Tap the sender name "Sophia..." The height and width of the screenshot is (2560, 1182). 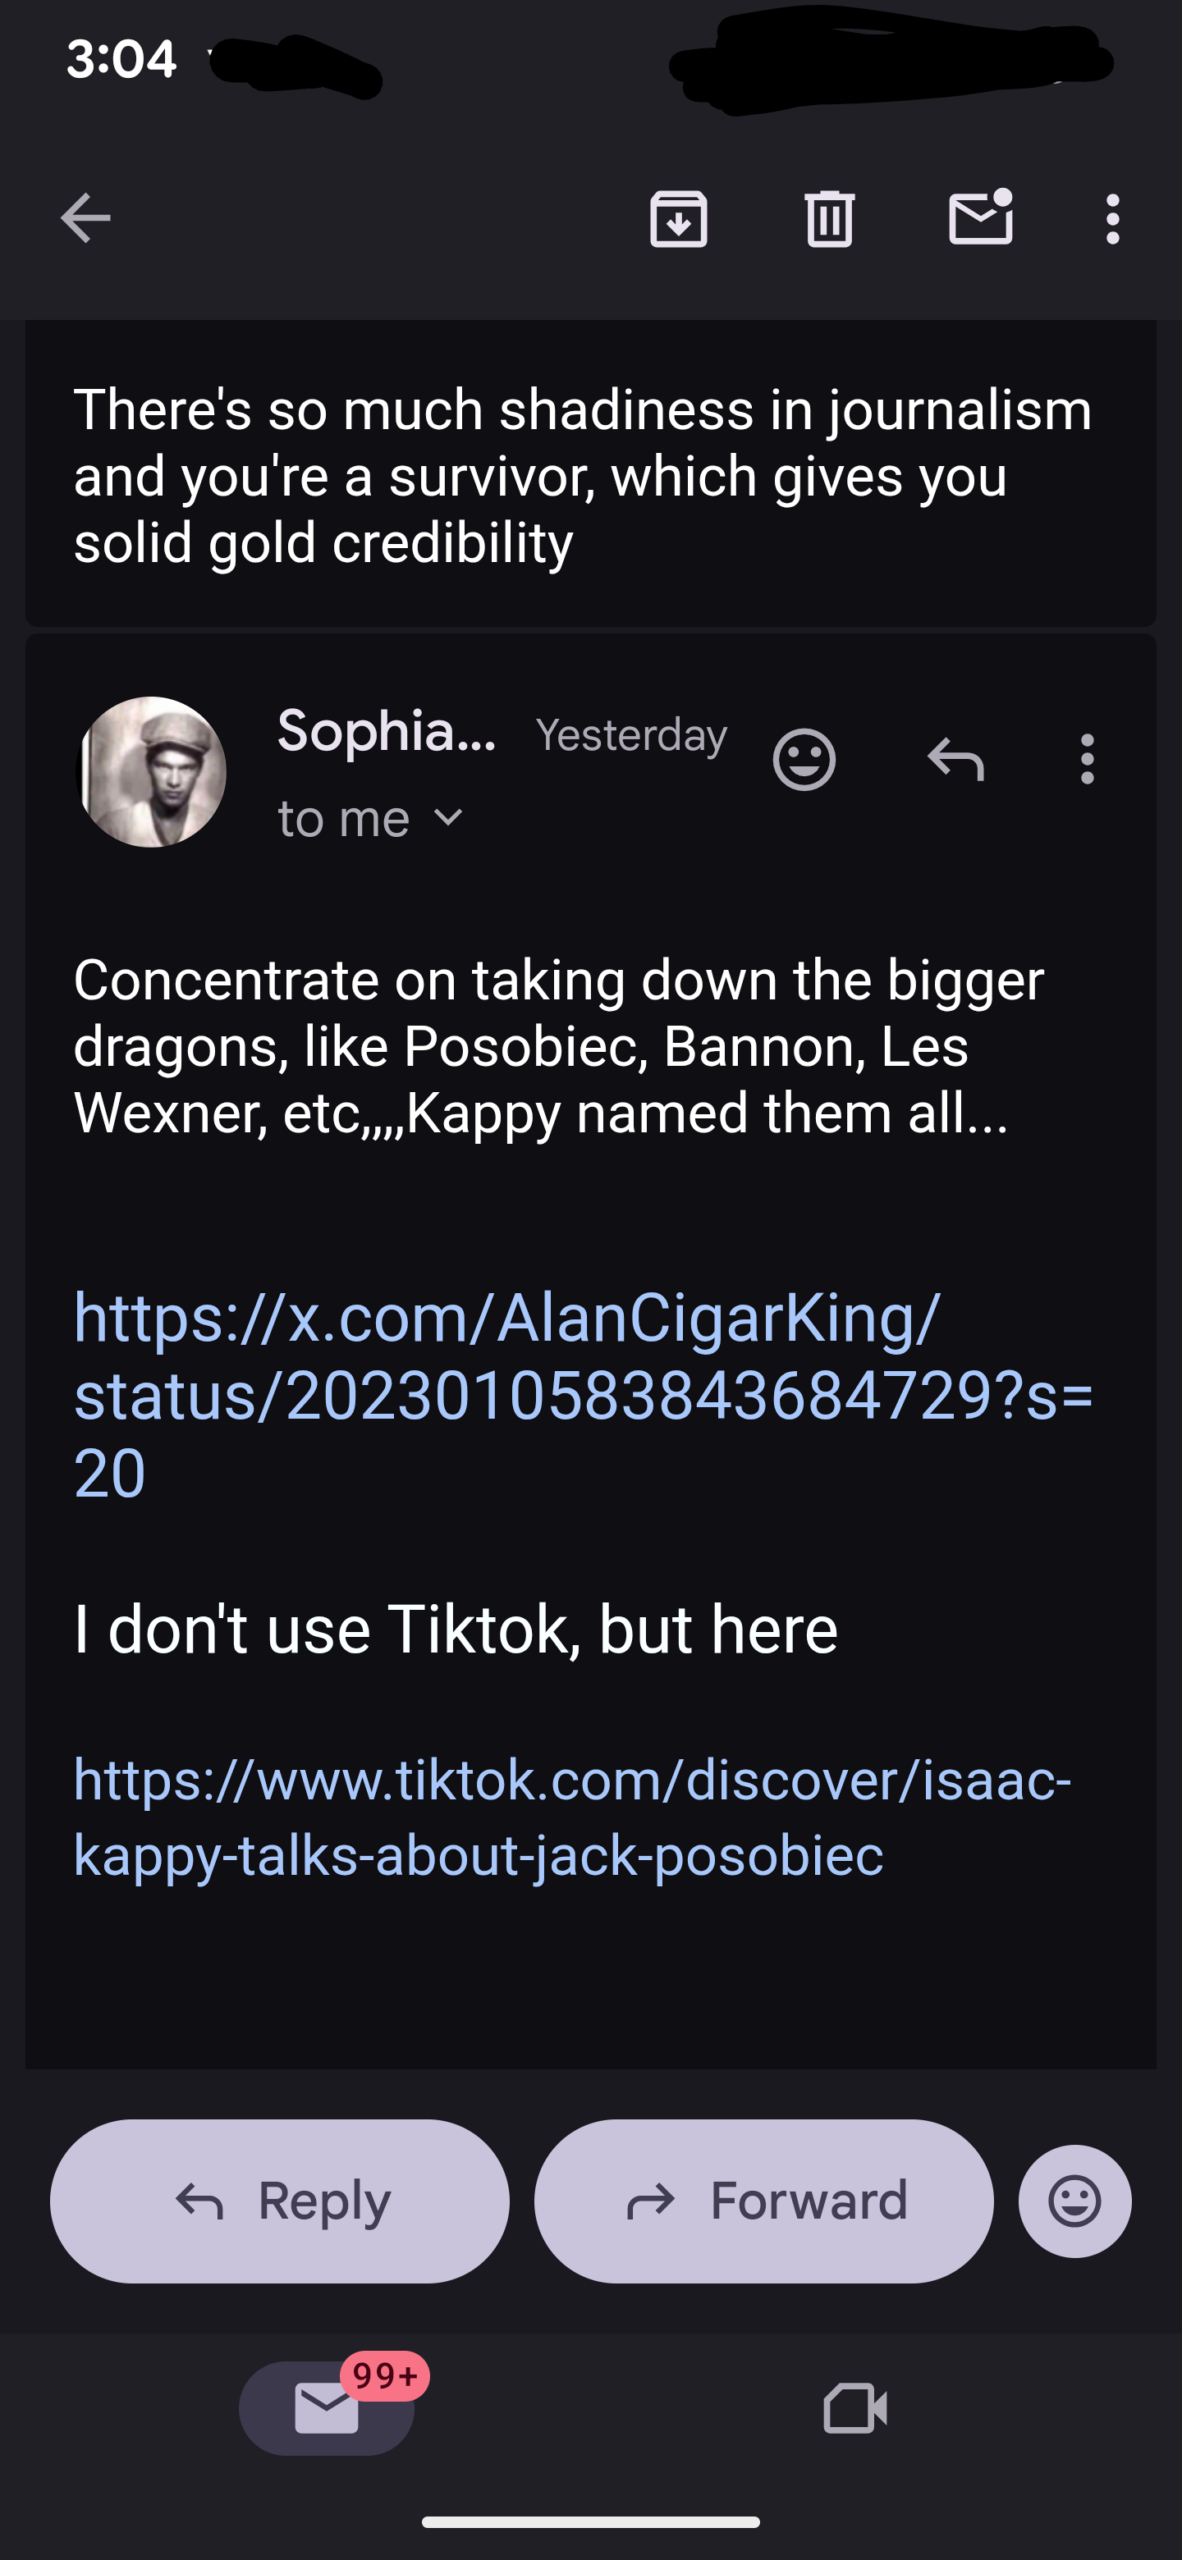tap(386, 732)
